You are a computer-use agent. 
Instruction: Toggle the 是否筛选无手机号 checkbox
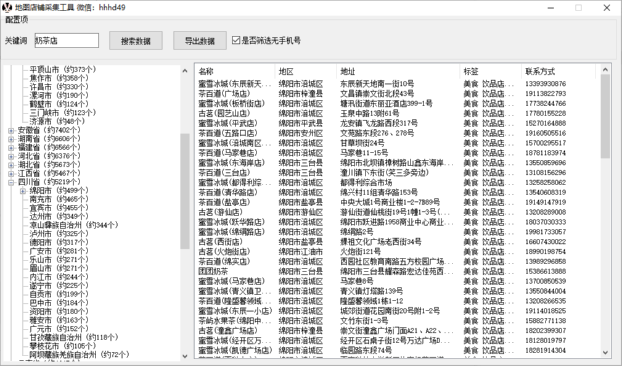click(236, 40)
